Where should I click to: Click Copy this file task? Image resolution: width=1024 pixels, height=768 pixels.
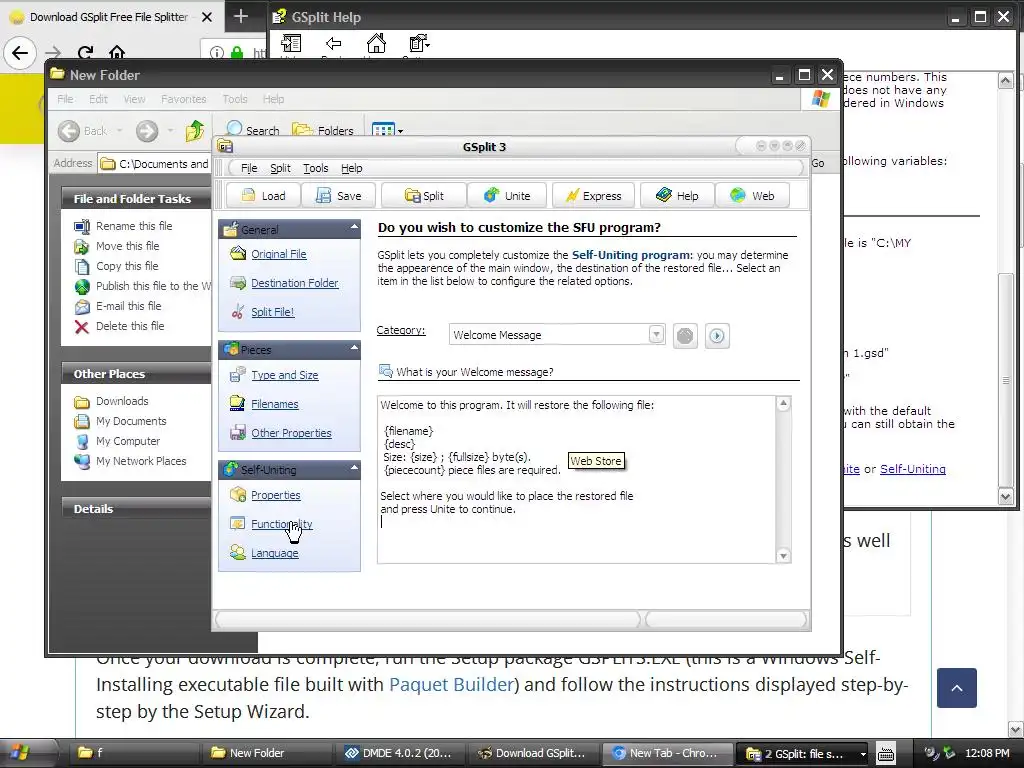pyautogui.click(x=127, y=266)
